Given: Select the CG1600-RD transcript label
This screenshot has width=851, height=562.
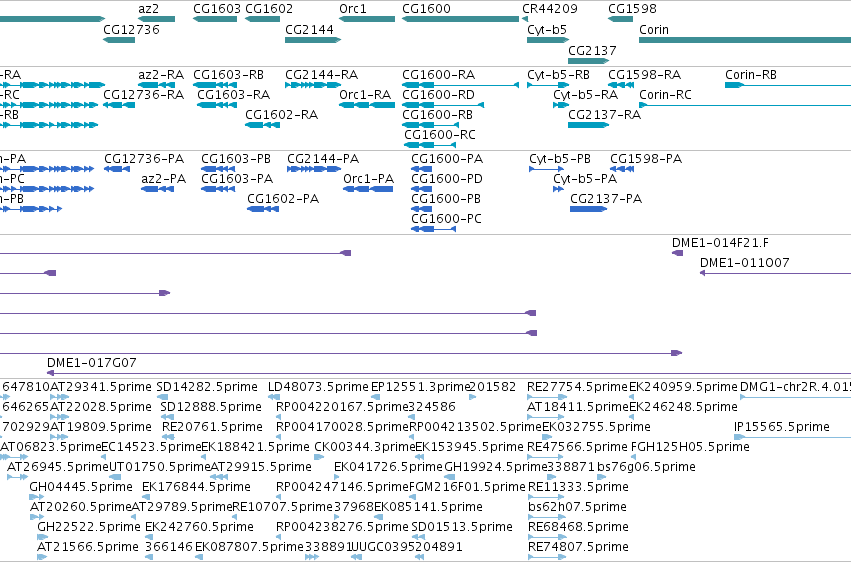Looking at the screenshot, I should pyautogui.click(x=439, y=95).
